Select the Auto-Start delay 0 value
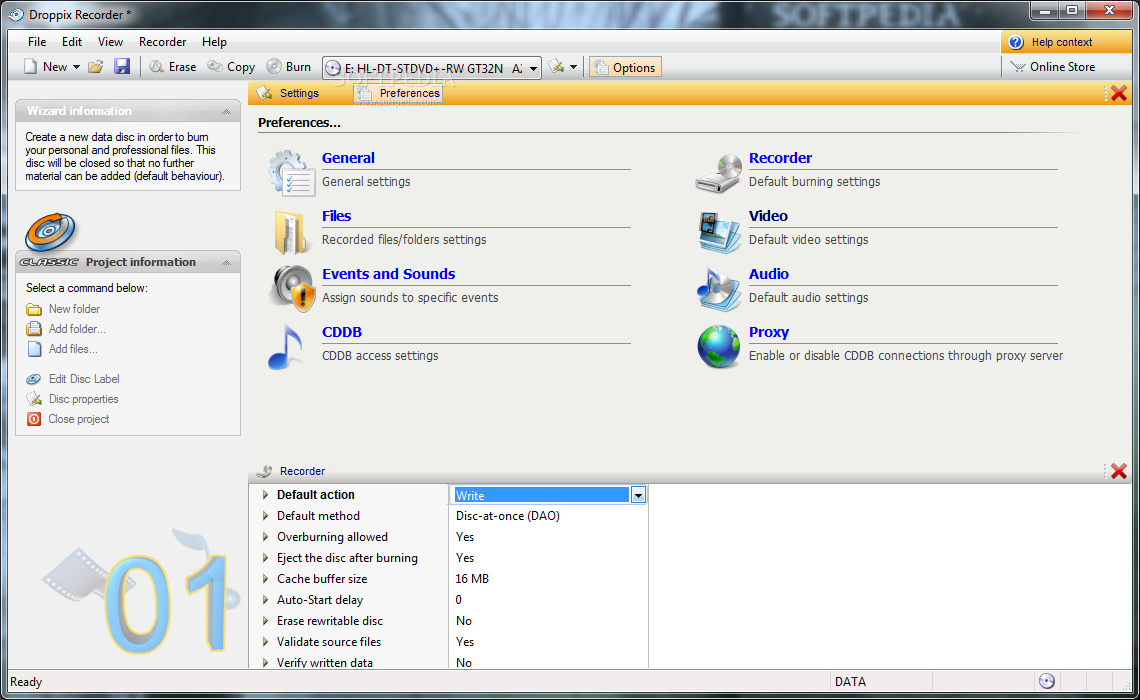The height and width of the screenshot is (700, 1140). click(x=458, y=600)
